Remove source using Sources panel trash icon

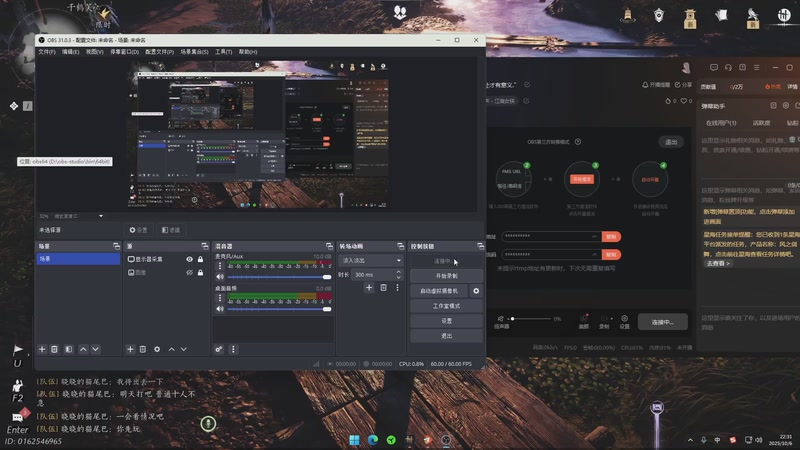(x=143, y=349)
